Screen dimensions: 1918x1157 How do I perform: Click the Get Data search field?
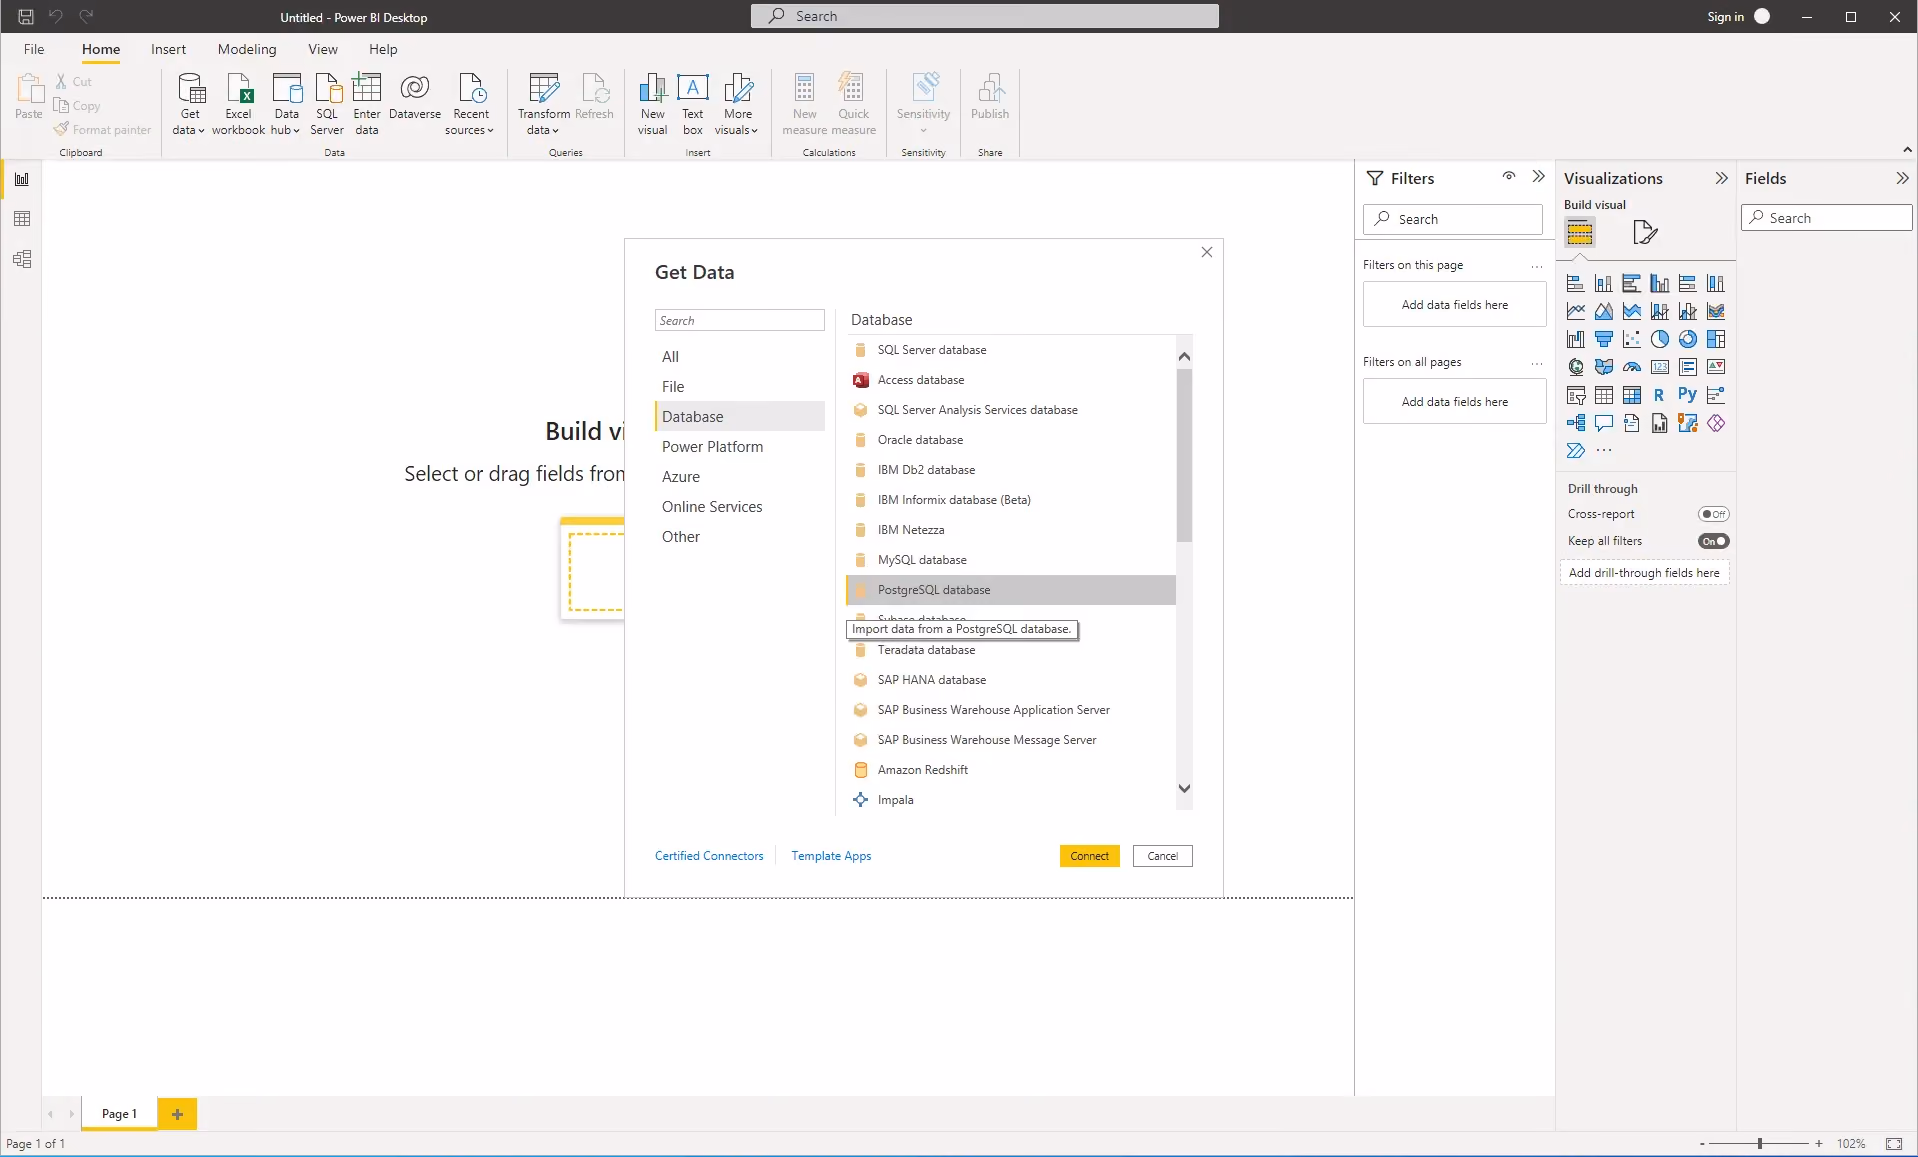click(x=739, y=320)
